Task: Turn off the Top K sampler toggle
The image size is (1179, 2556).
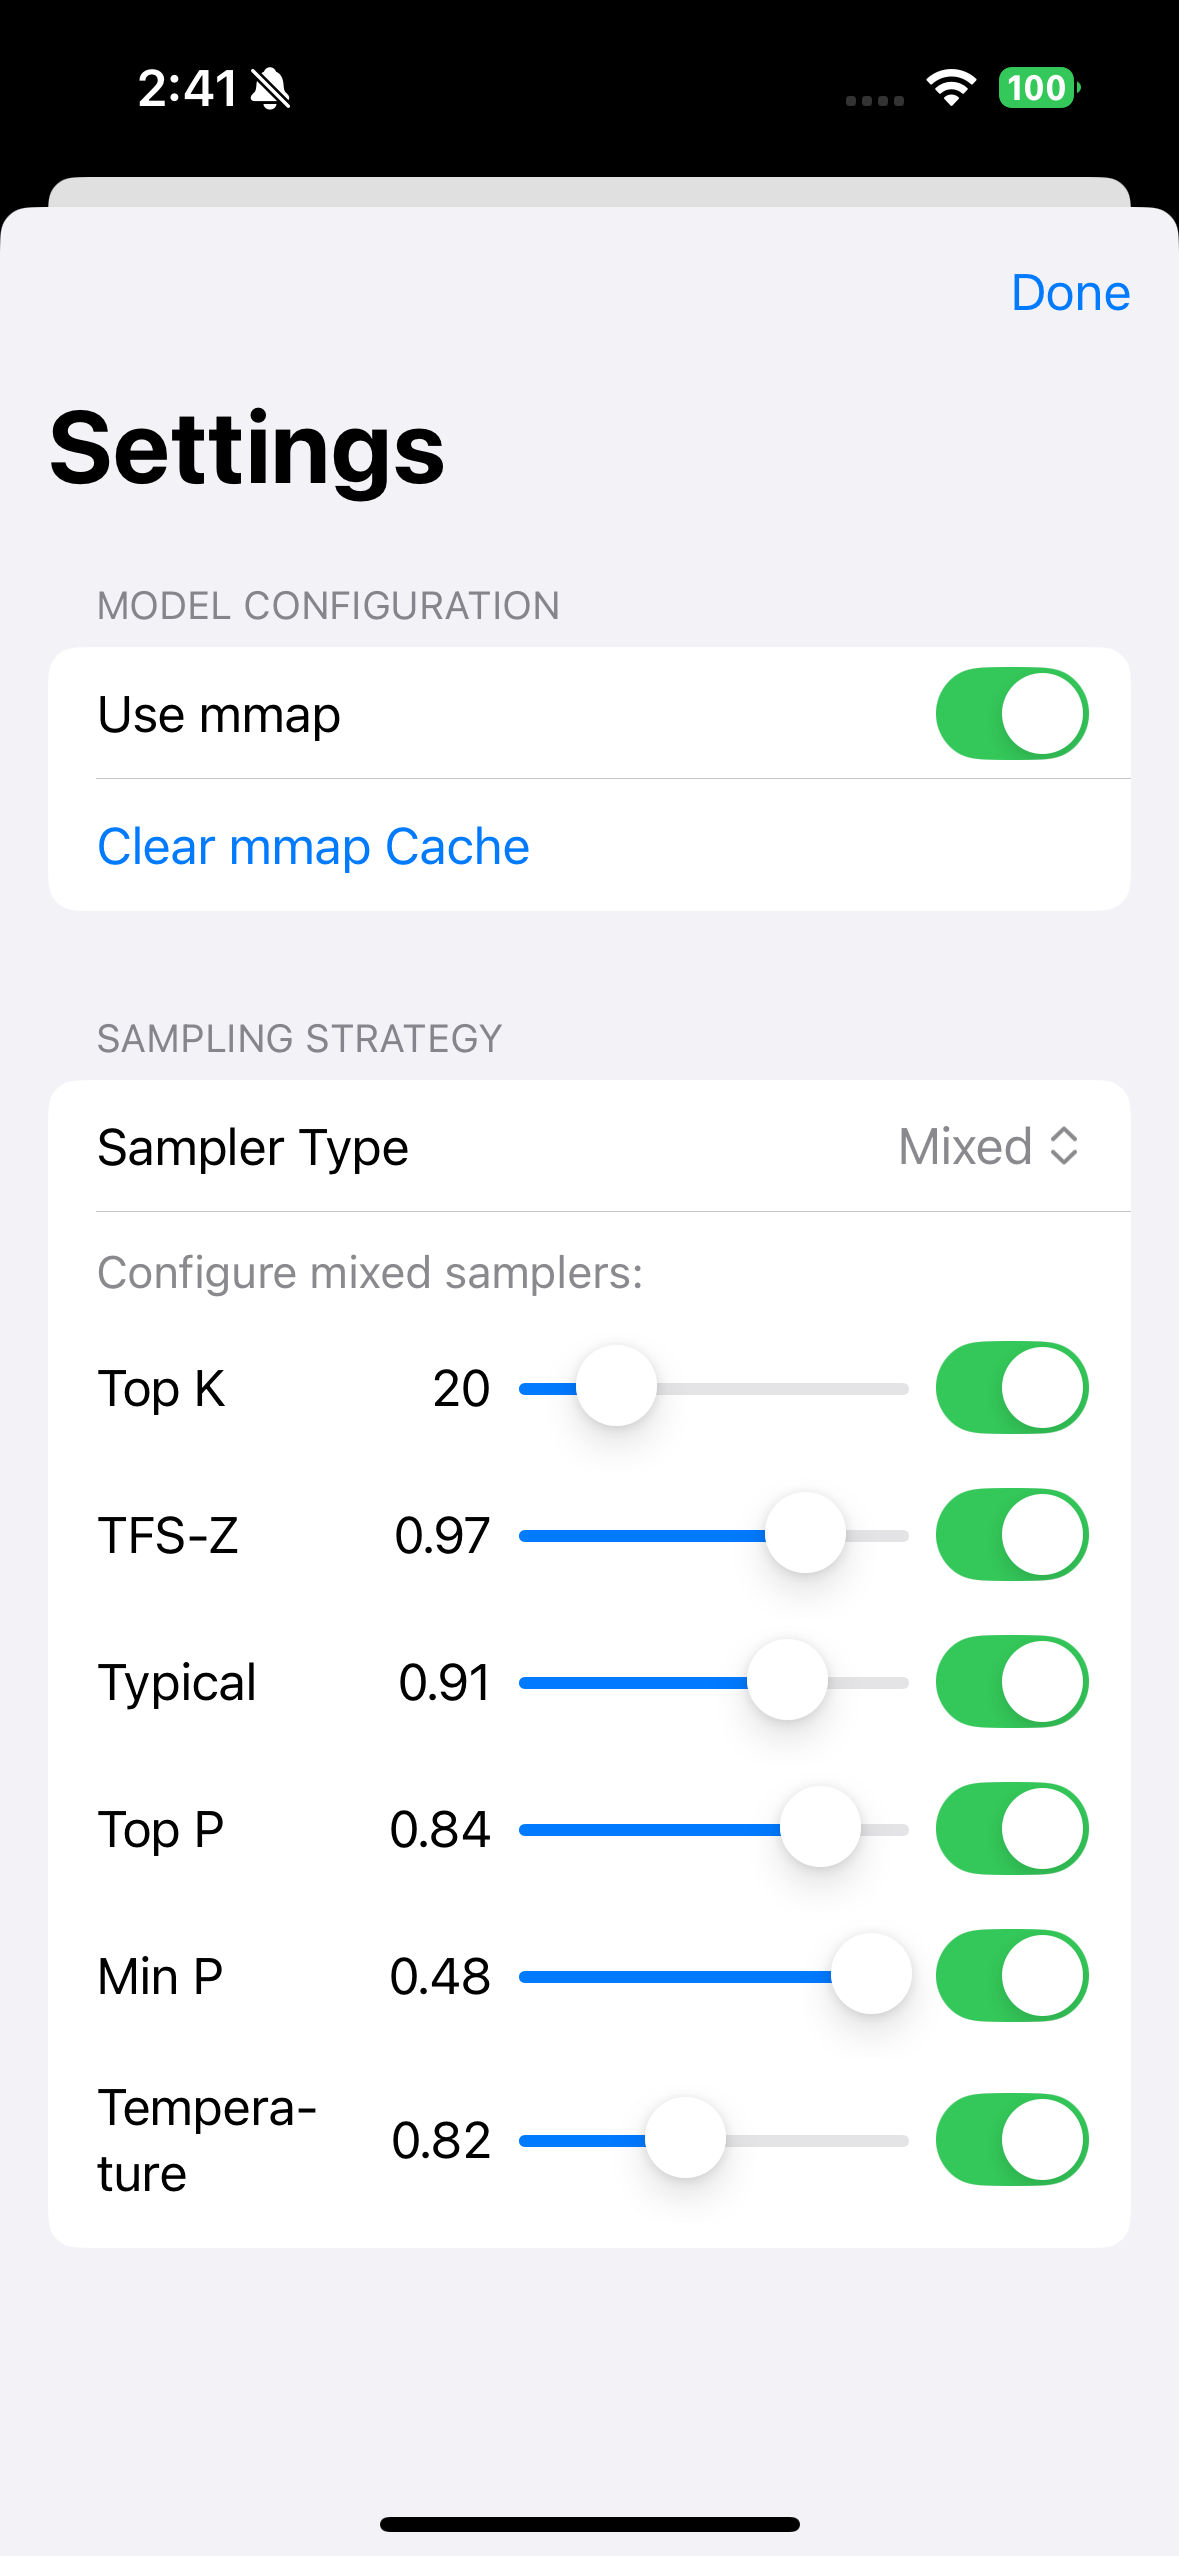Action: pos(1011,1388)
